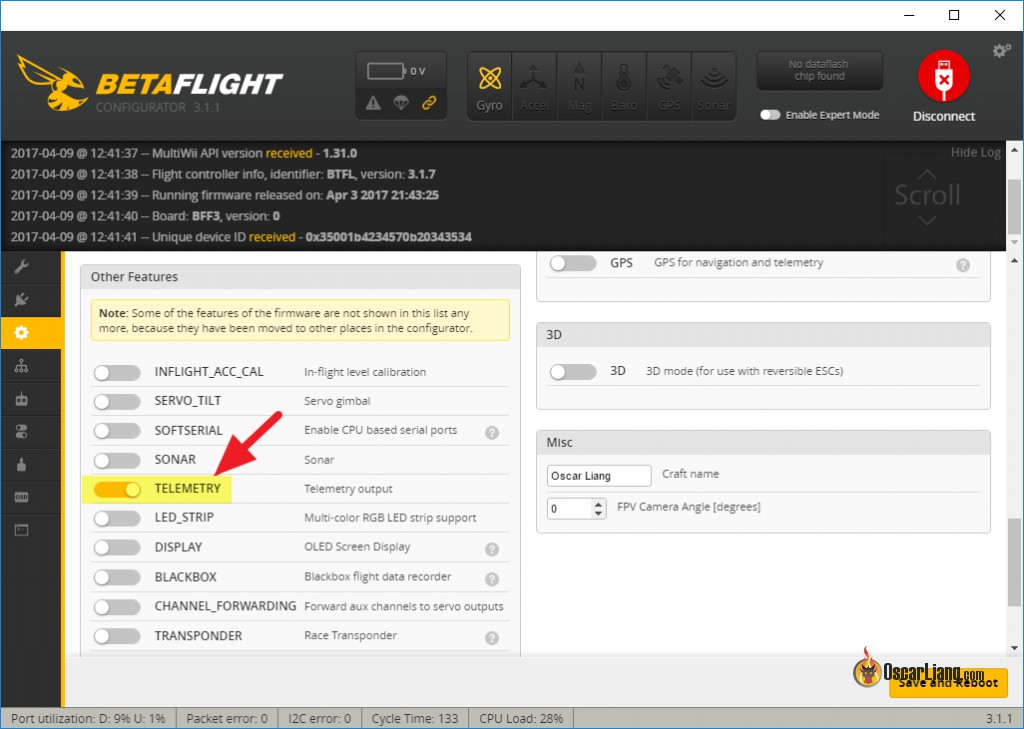Image resolution: width=1024 pixels, height=729 pixels.
Task: Click the Sonar sensor icon
Action: pyautogui.click(x=714, y=87)
